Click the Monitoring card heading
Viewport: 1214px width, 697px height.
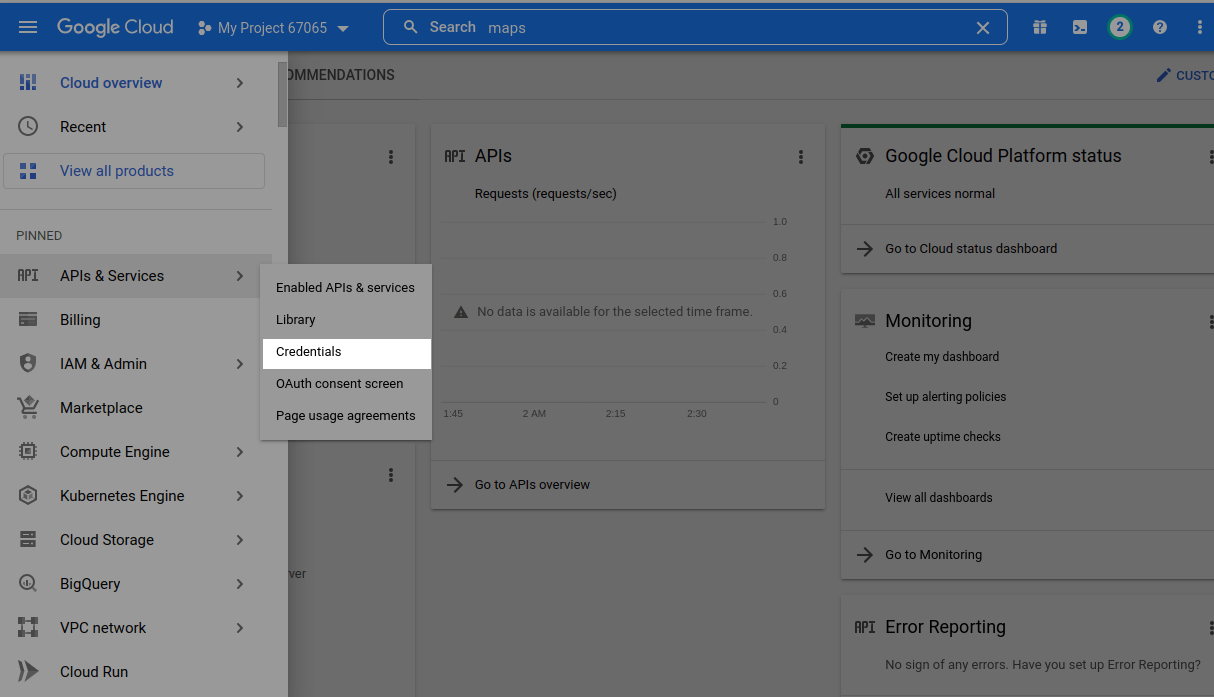coord(928,321)
